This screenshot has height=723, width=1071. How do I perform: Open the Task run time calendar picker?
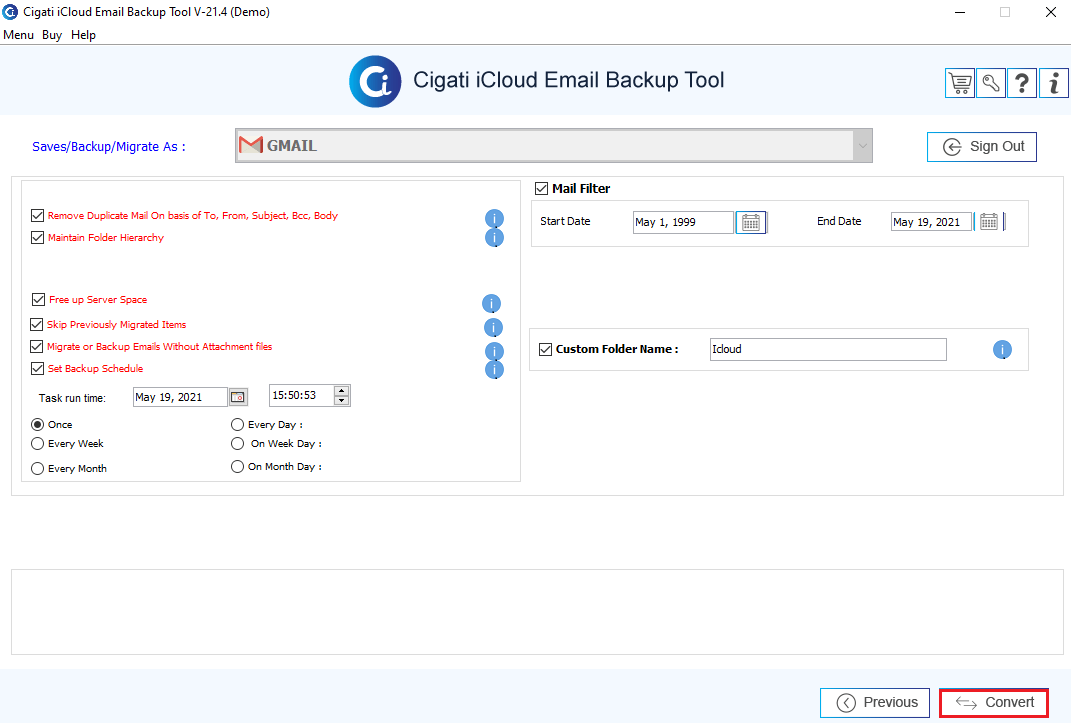pos(238,397)
